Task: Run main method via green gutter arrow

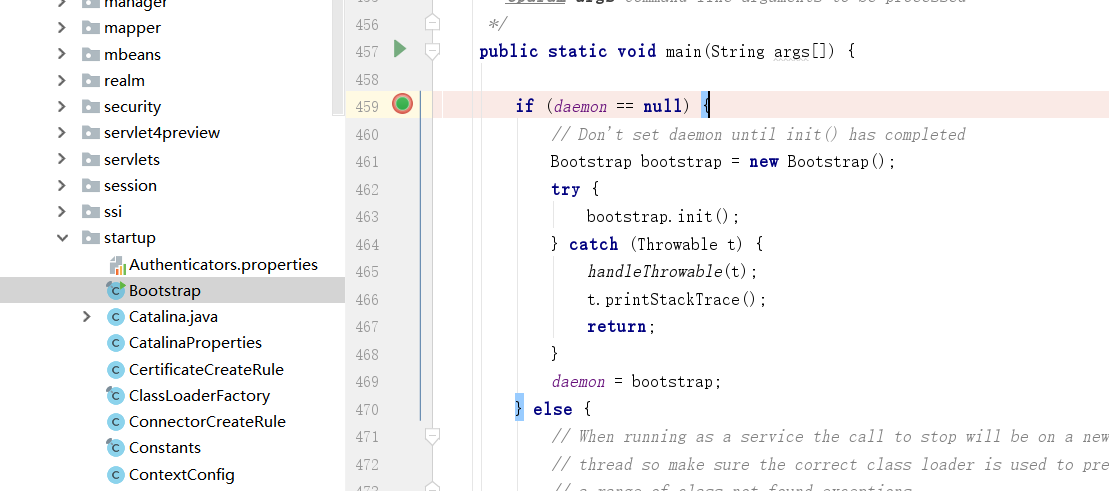Action: [x=400, y=49]
